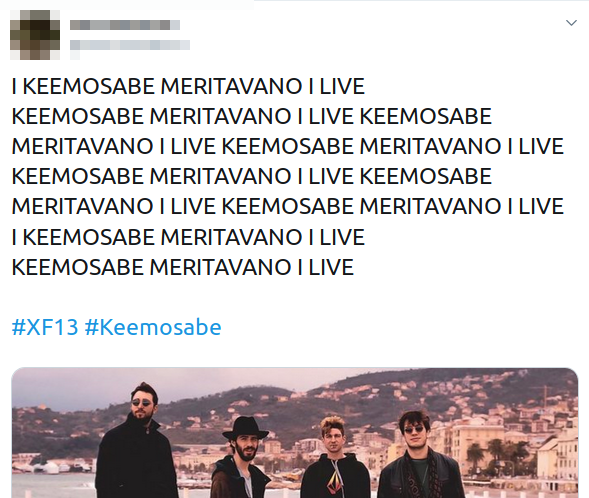Screen dimensions: 589x498
Task: Click the blank space above the hashtags
Action: (295, 297)
